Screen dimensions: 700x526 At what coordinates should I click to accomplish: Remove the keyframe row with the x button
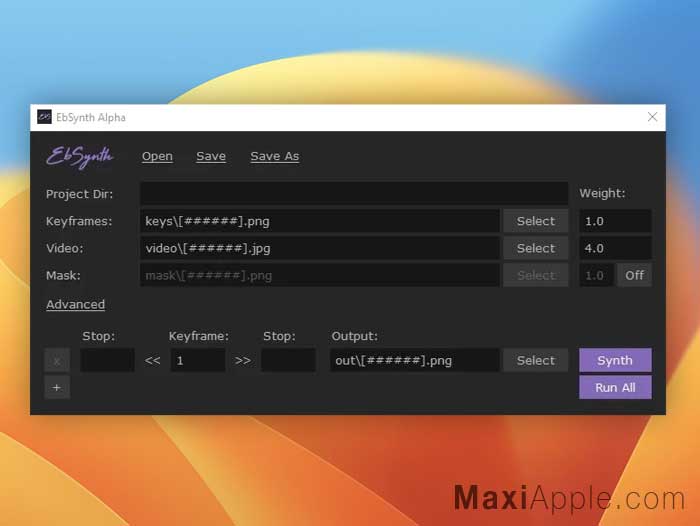point(57,360)
